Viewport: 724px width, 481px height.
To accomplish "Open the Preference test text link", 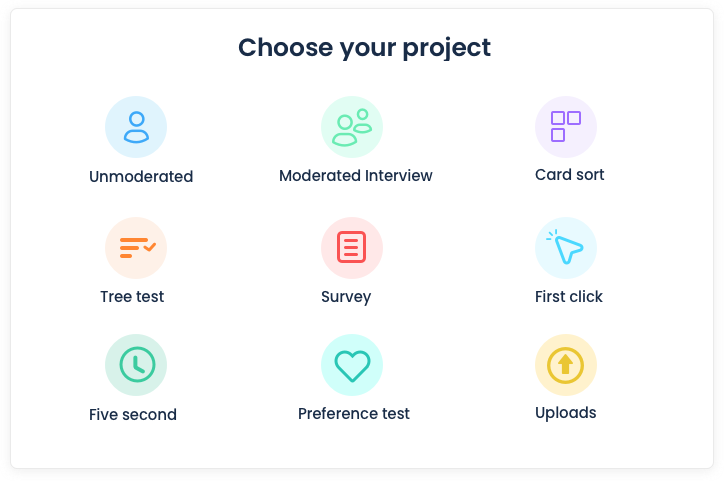I will tap(354, 414).
